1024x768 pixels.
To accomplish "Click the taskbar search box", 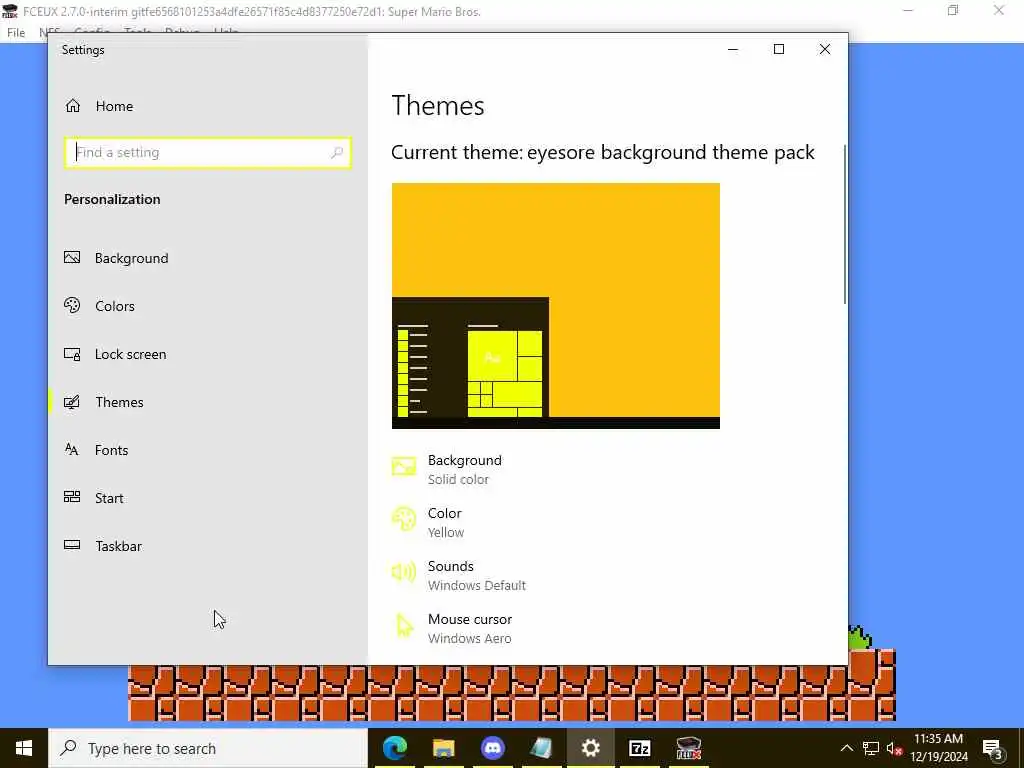I will (208, 748).
